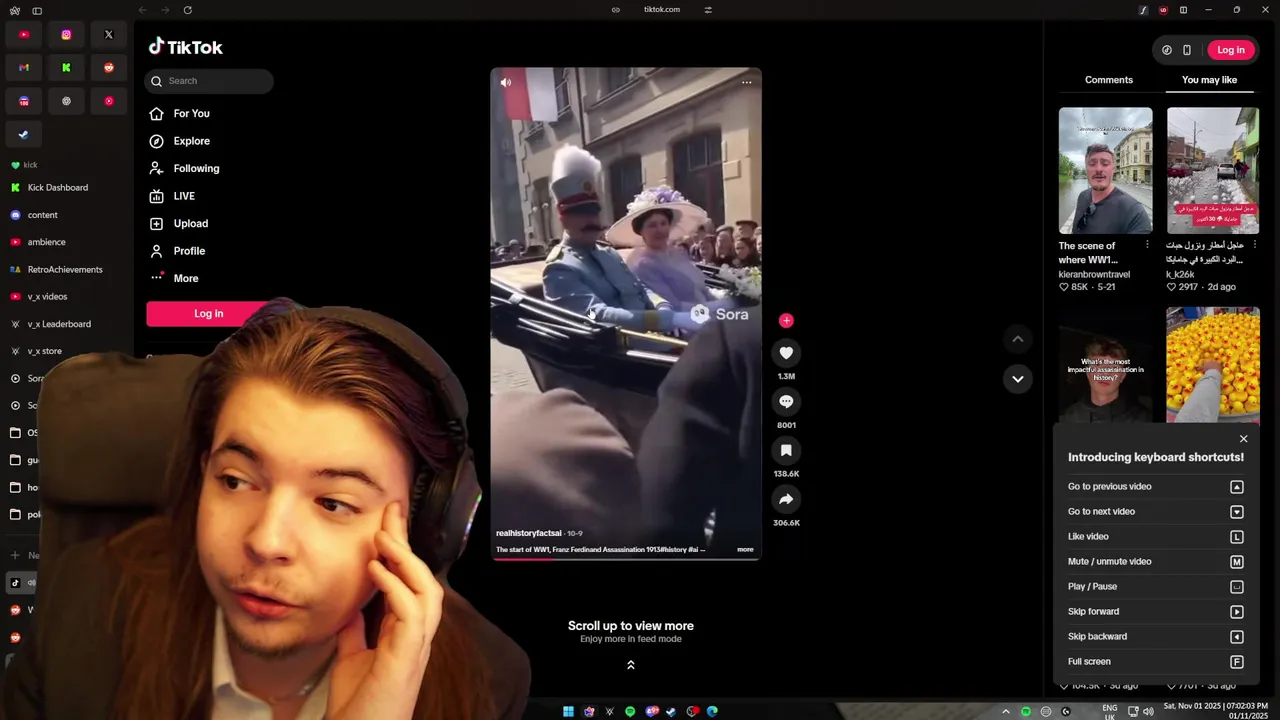
Task: Open the For You feed
Action: point(180,114)
